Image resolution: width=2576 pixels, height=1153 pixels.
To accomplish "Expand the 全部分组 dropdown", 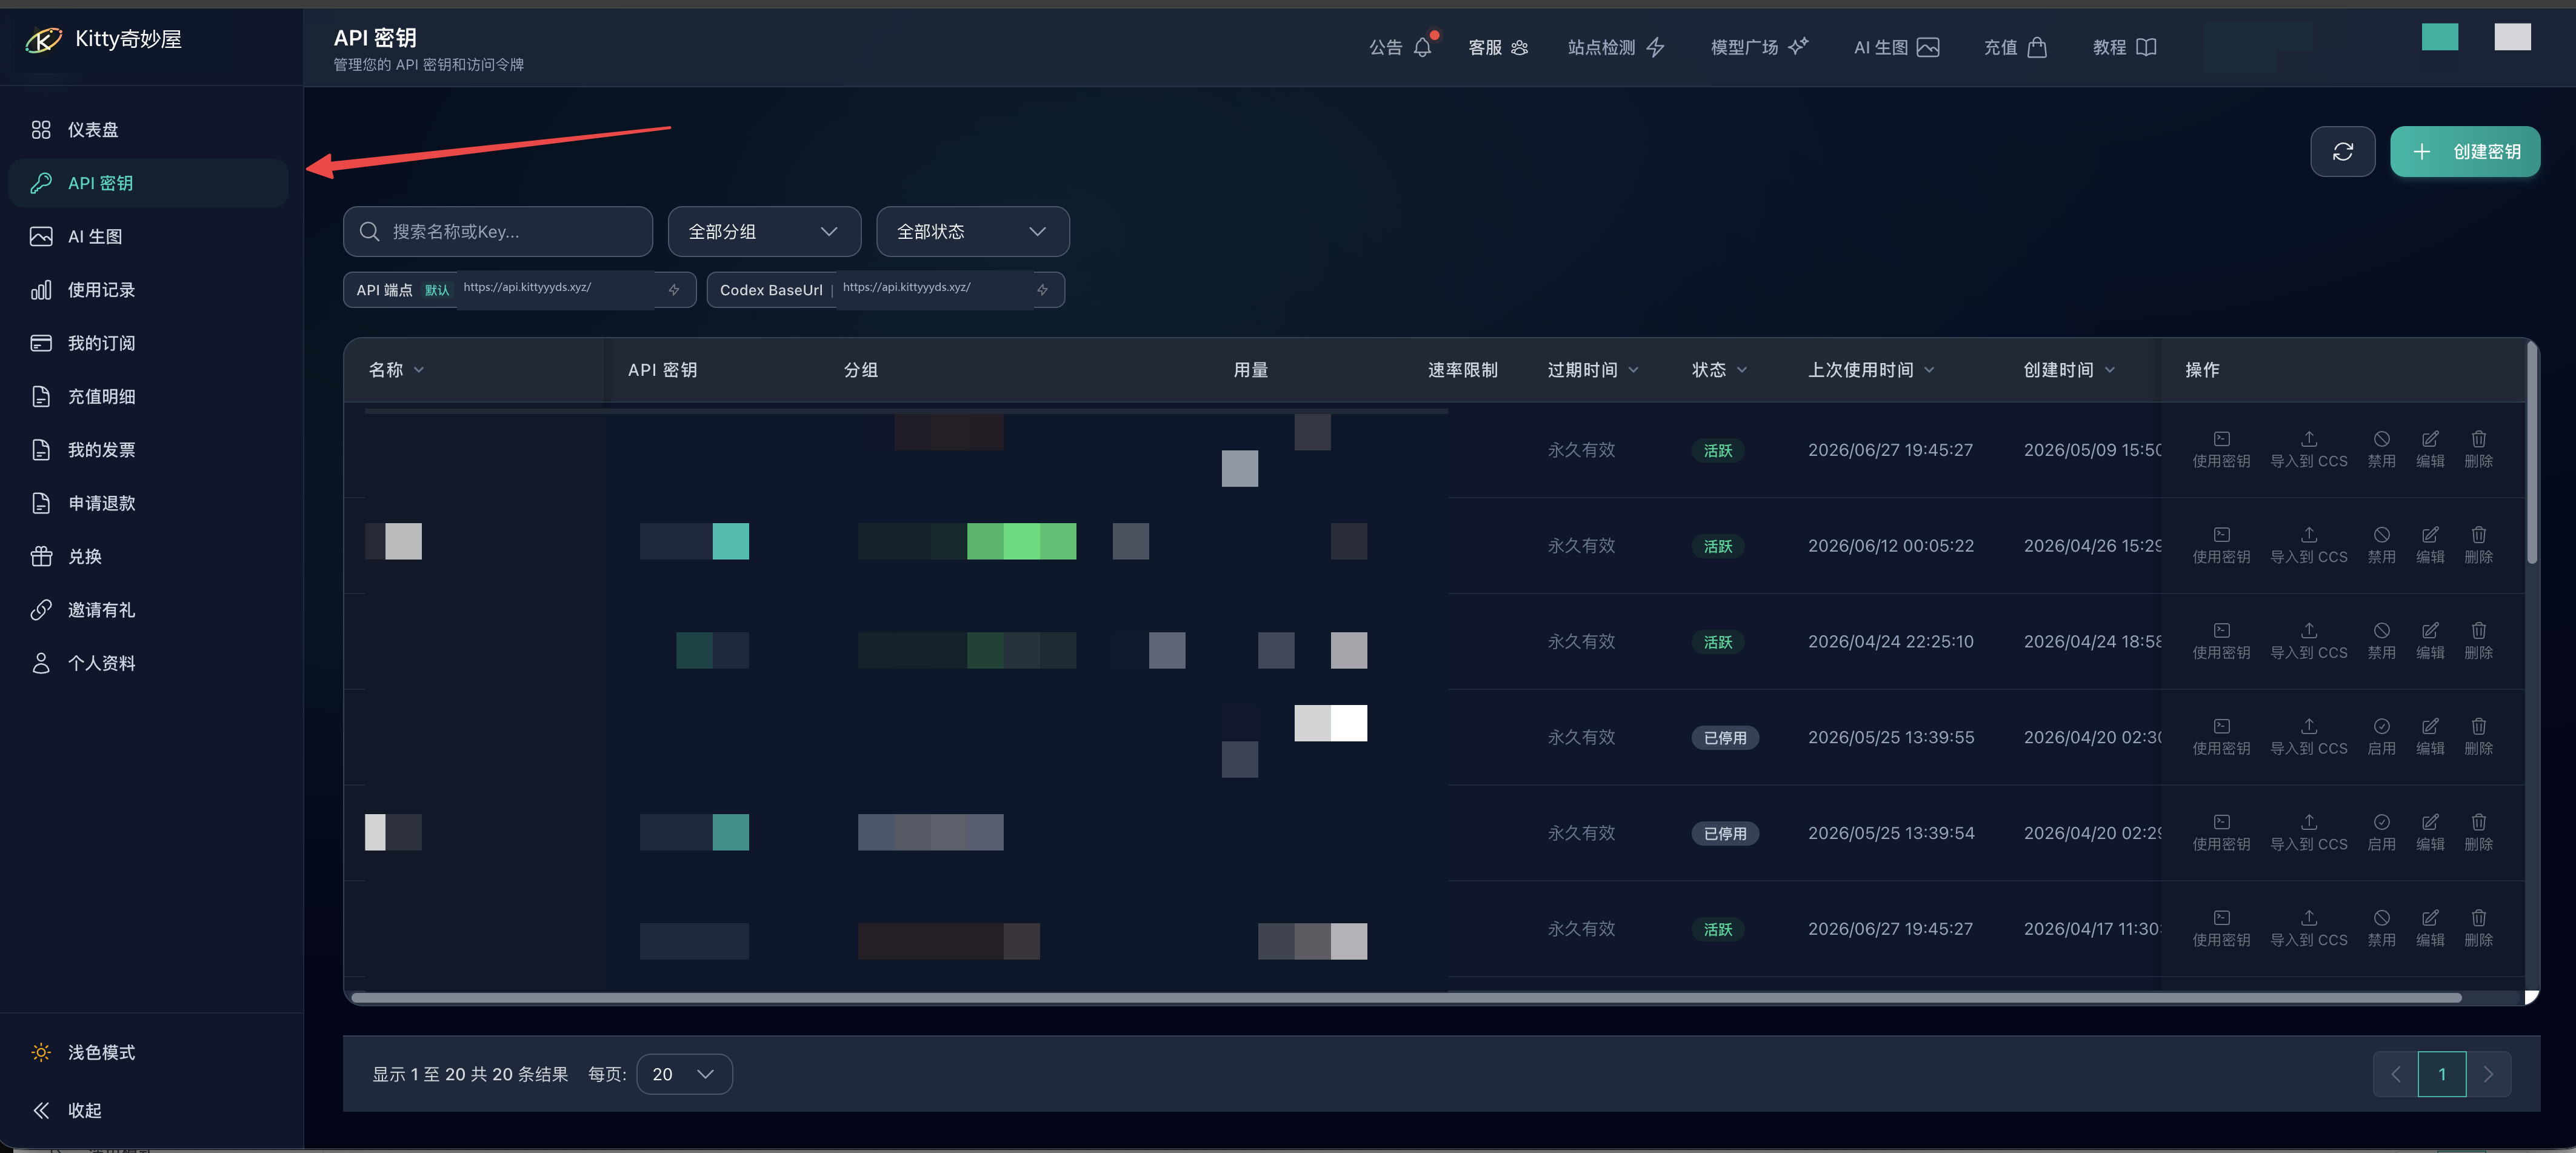I will (x=764, y=232).
